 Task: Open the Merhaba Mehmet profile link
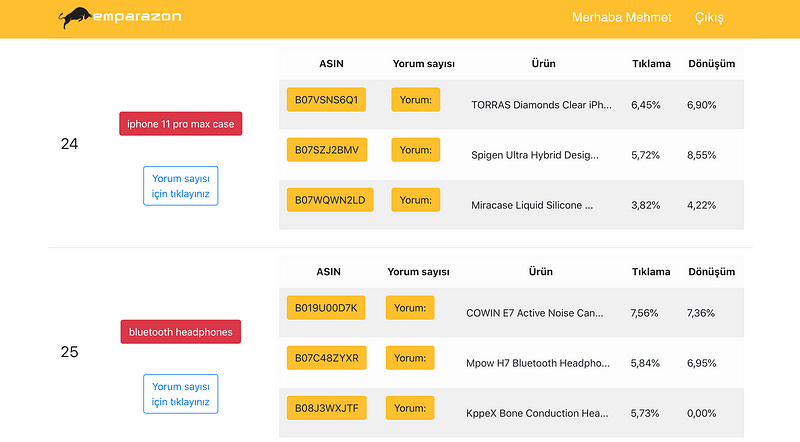pyautogui.click(x=621, y=17)
